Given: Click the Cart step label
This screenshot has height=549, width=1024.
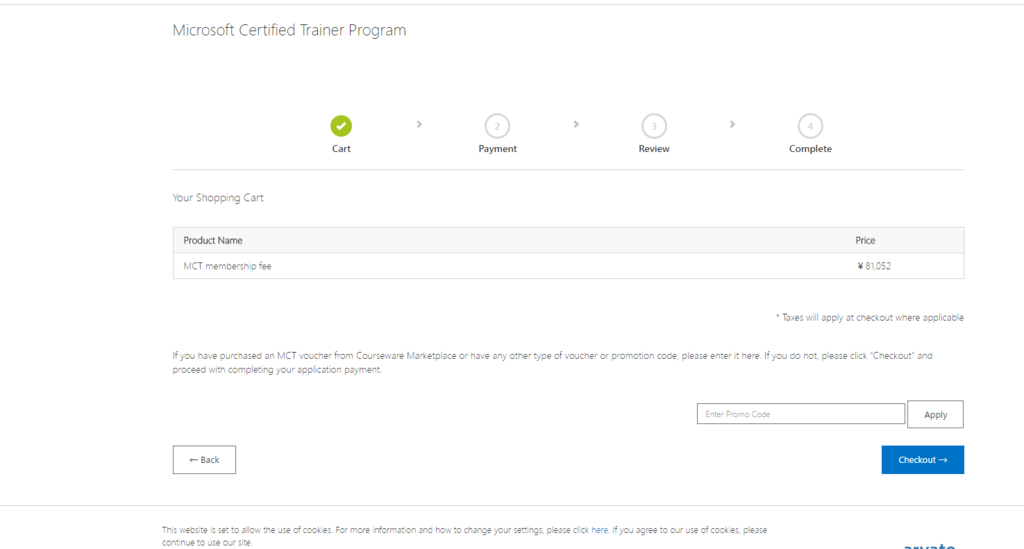Looking at the screenshot, I should pos(341,149).
